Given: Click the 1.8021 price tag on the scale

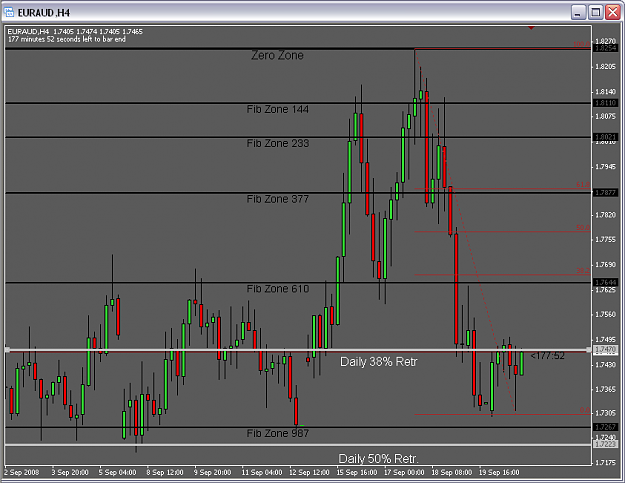Looking at the screenshot, I should click(x=605, y=137).
